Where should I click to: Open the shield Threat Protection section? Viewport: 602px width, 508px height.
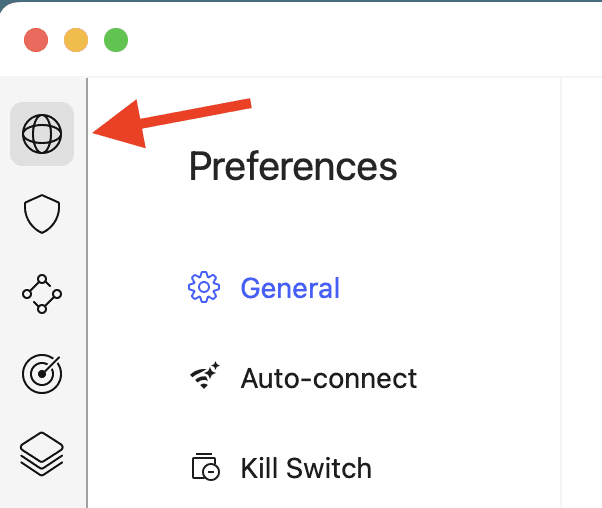(x=42, y=214)
